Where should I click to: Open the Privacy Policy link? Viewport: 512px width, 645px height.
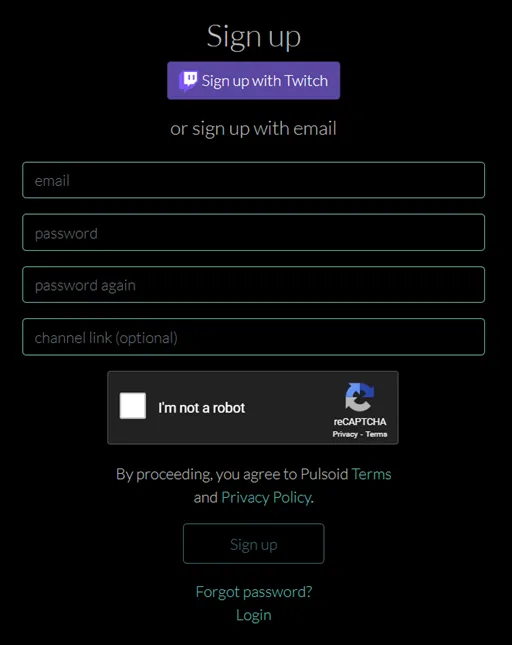(x=266, y=498)
